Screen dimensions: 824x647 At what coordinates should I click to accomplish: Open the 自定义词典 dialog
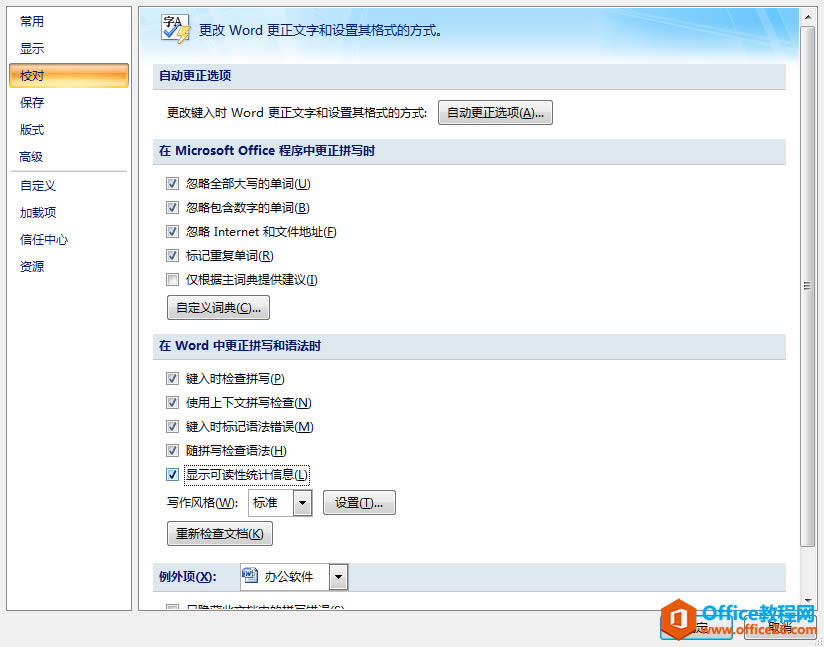pos(218,307)
